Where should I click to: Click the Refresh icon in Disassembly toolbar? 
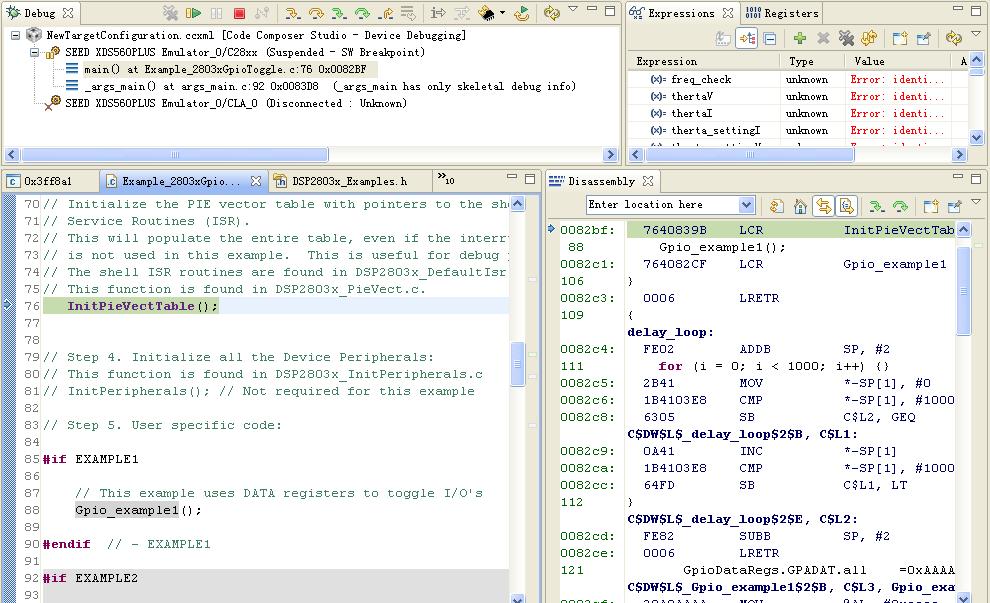pos(776,206)
